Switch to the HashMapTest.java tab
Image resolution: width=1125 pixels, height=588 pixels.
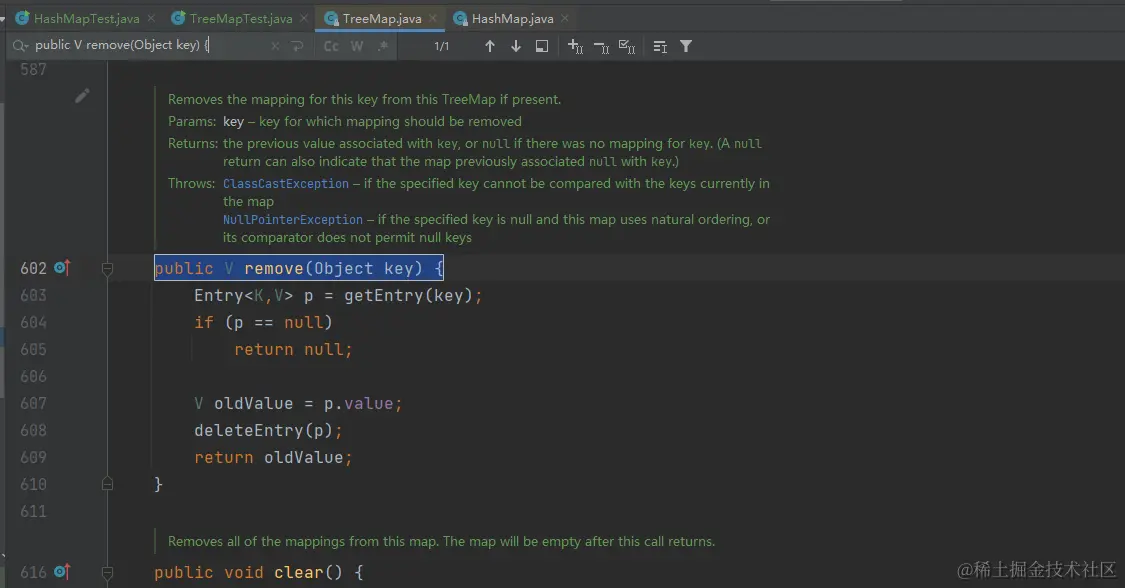coord(86,19)
